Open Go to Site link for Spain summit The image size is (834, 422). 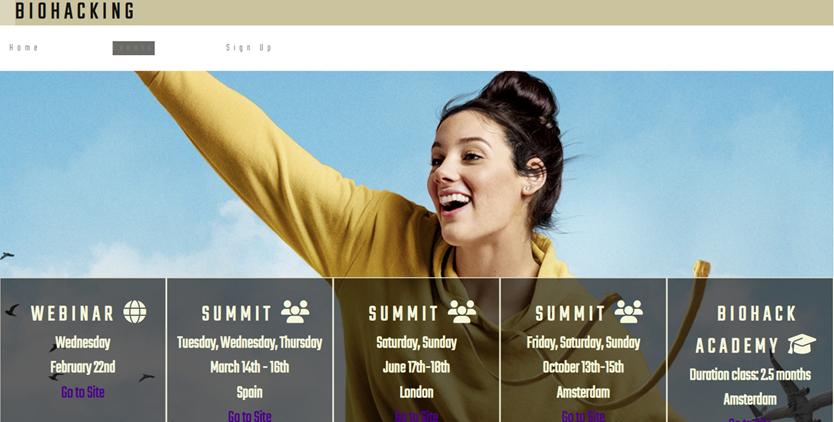click(x=249, y=416)
